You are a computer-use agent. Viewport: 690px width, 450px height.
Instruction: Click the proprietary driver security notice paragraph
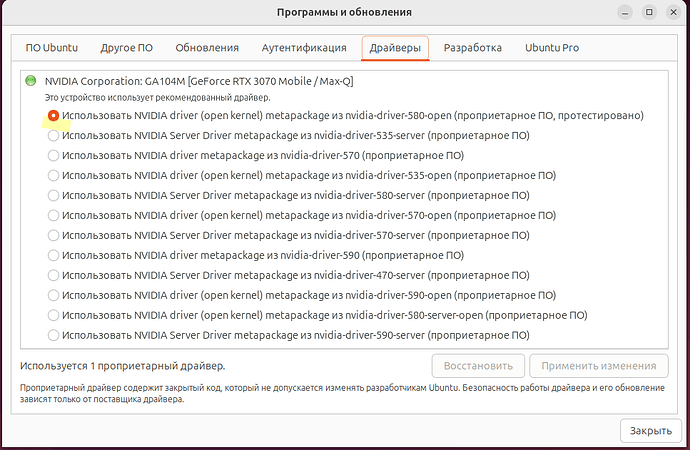click(342, 394)
